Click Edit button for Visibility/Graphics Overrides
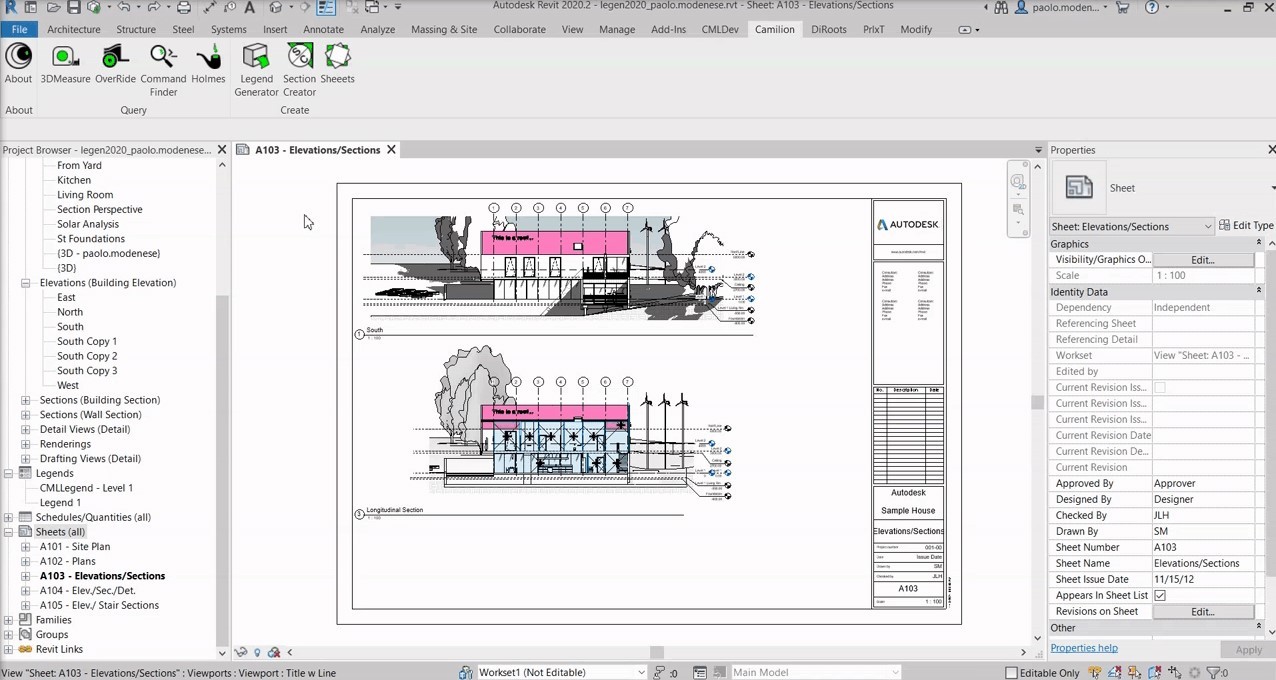 point(1202,259)
